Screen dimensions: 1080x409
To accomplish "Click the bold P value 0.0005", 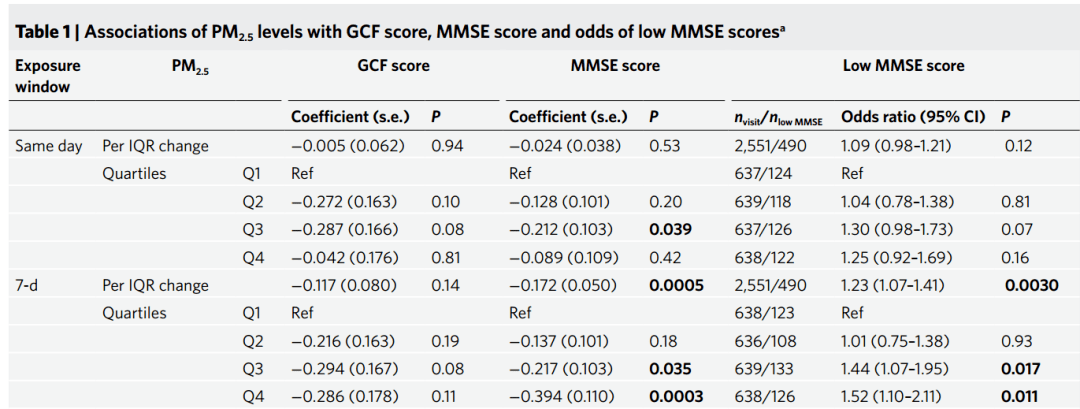I will click(676, 285).
